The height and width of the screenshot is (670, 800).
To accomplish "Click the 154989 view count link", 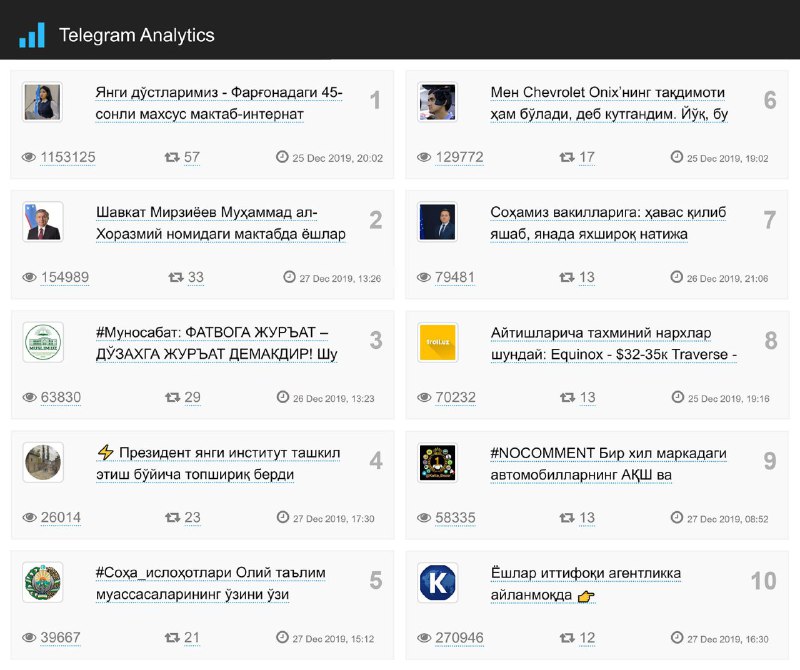I will [65, 277].
